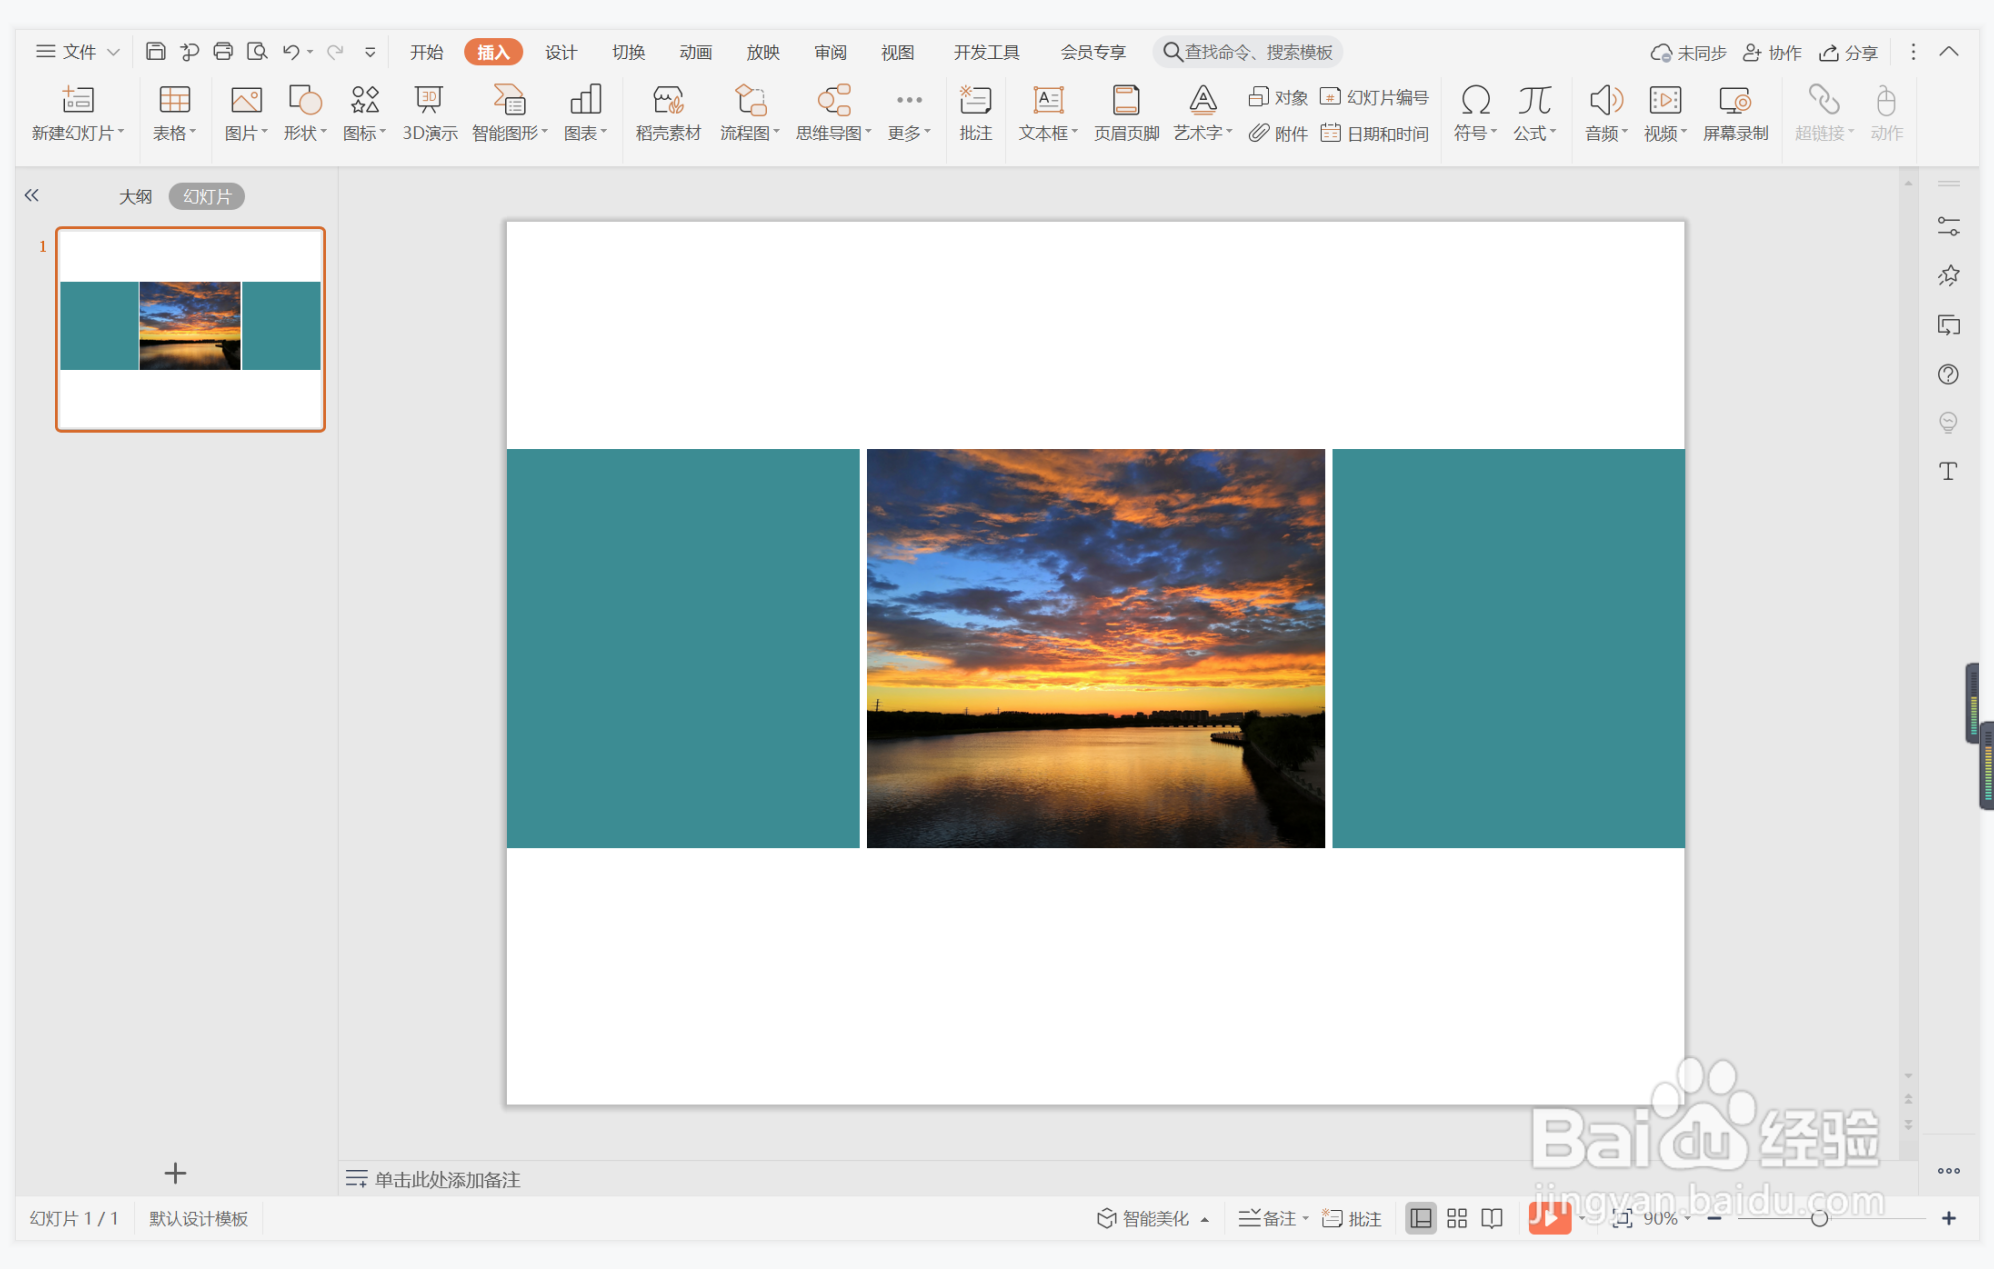Switch to normal view mode button
1994x1269 pixels.
tap(1420, 1218)
